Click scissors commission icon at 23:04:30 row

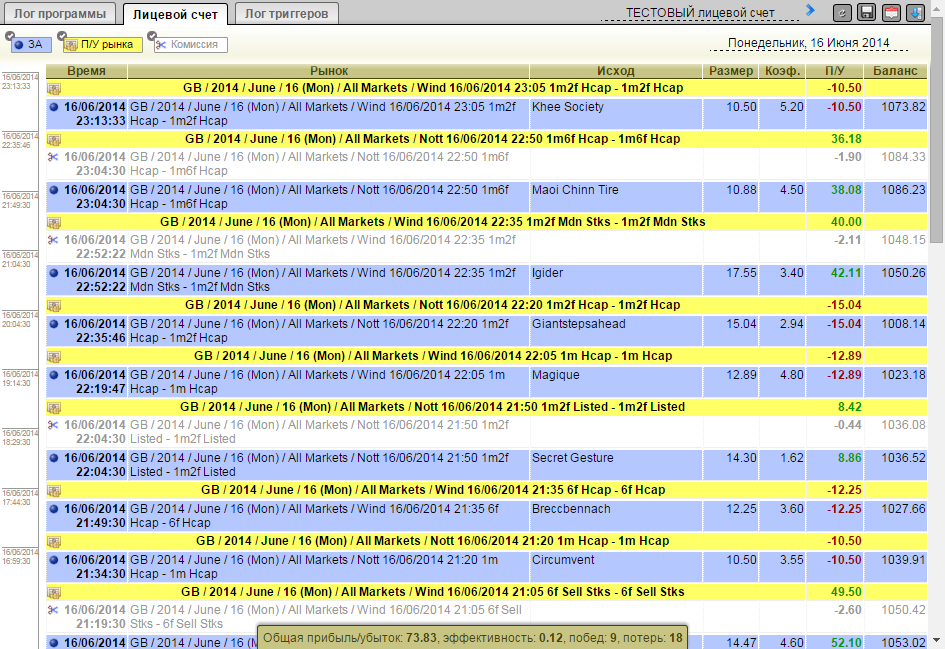point(53,157)
